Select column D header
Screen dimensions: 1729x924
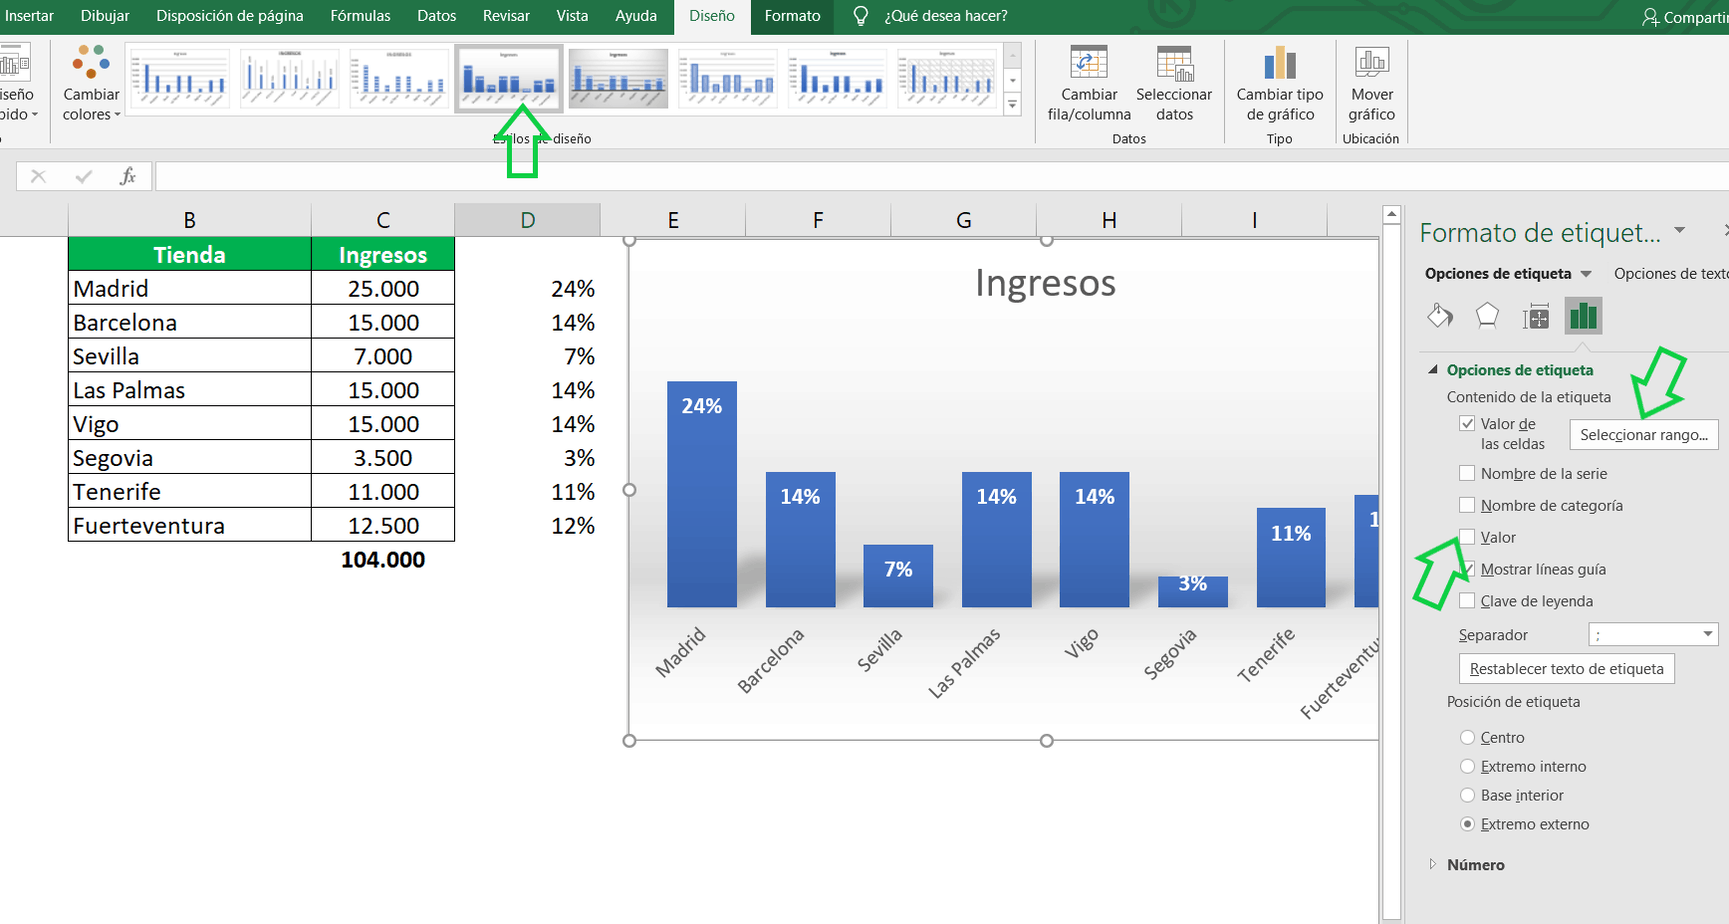click(x=528, y=220)
